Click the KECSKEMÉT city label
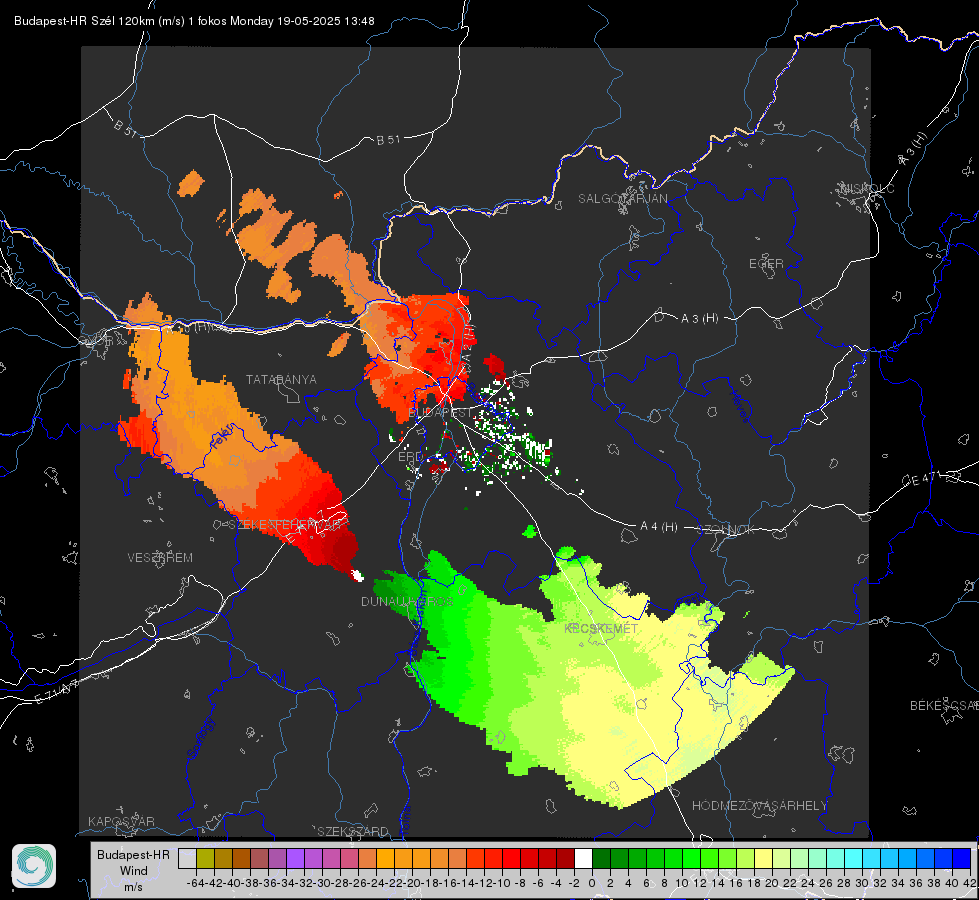The height and width of the screenshot is (900, 979). [x=601, y=628]
